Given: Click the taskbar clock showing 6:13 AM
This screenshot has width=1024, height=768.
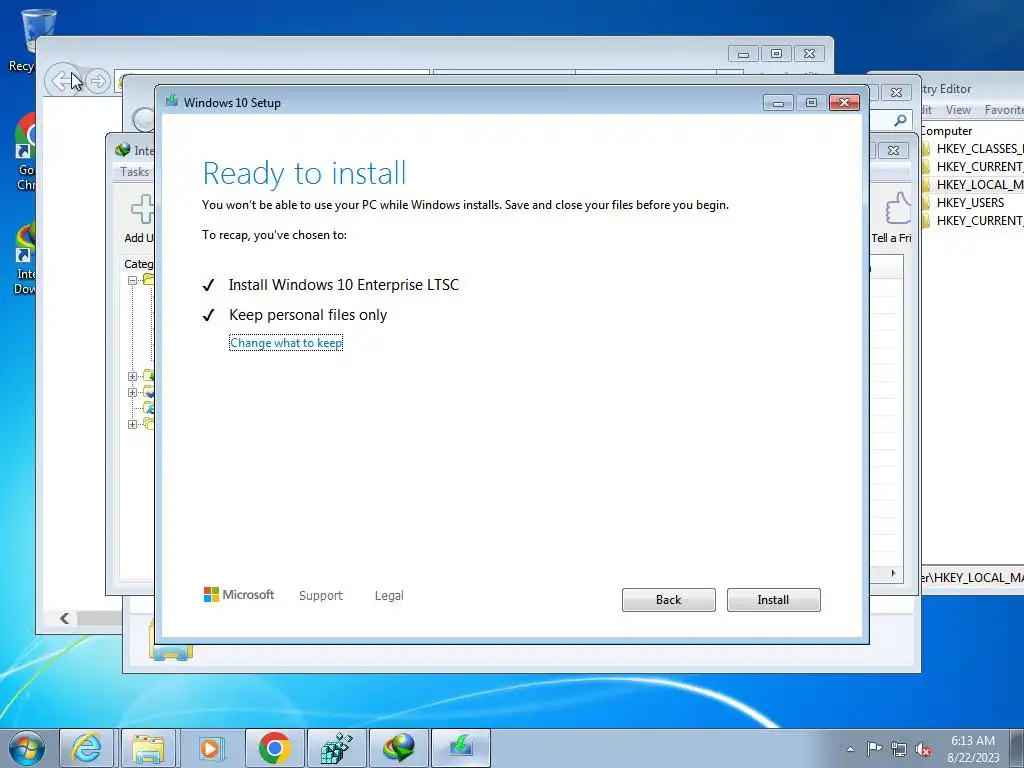Looking at the screenshot, I should coord(973,749).
